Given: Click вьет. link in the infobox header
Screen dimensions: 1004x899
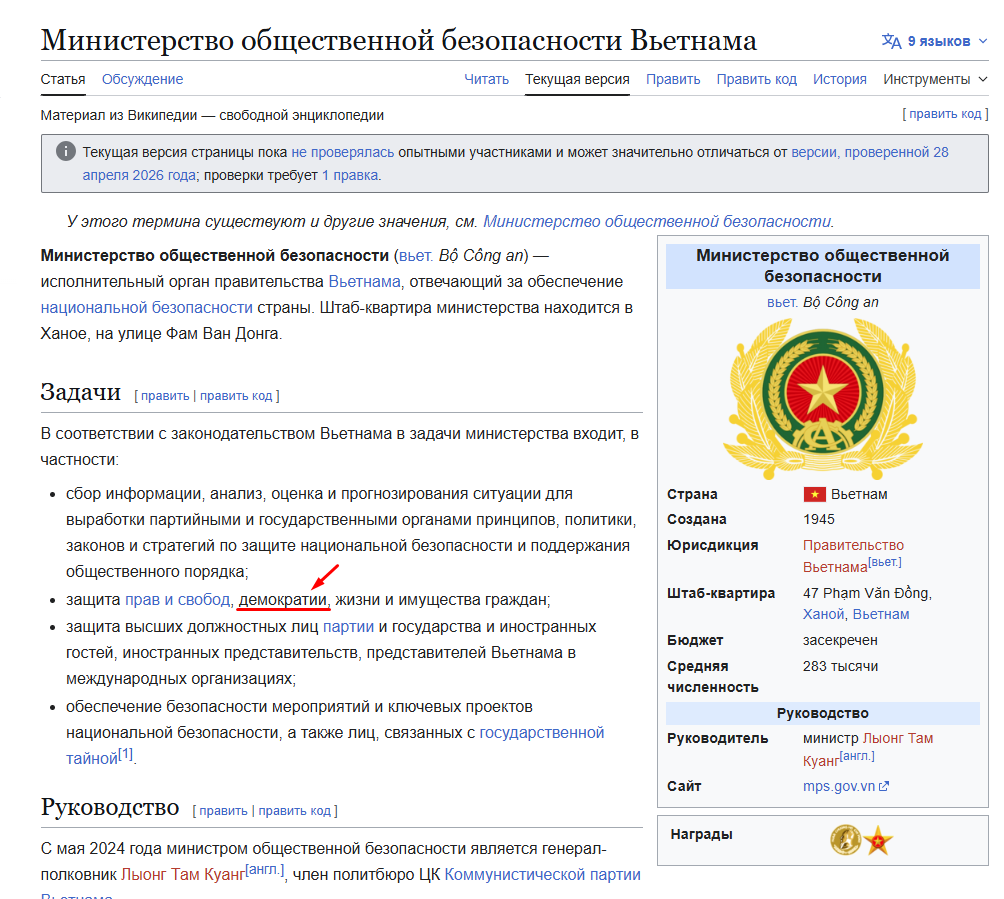Looking at the screenshot, I should pyautogui.click(x=782, y=302).
